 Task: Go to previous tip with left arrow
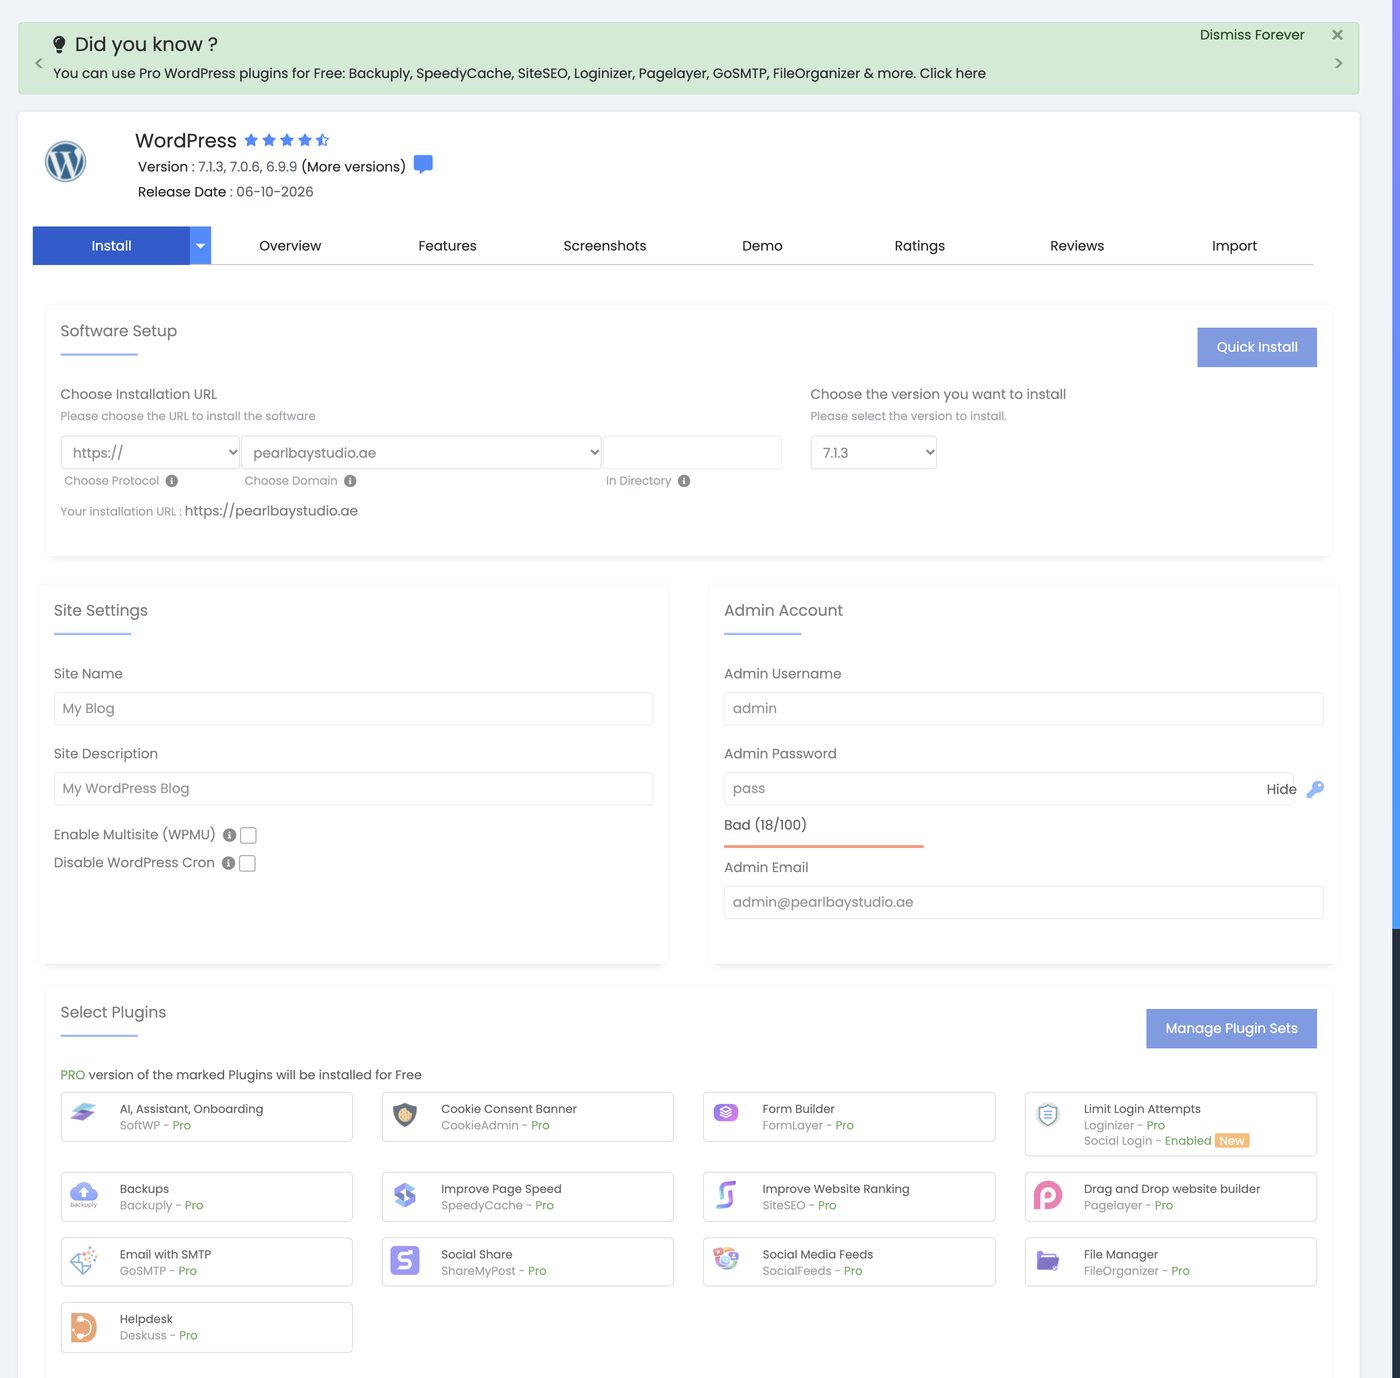pos(39,63)
